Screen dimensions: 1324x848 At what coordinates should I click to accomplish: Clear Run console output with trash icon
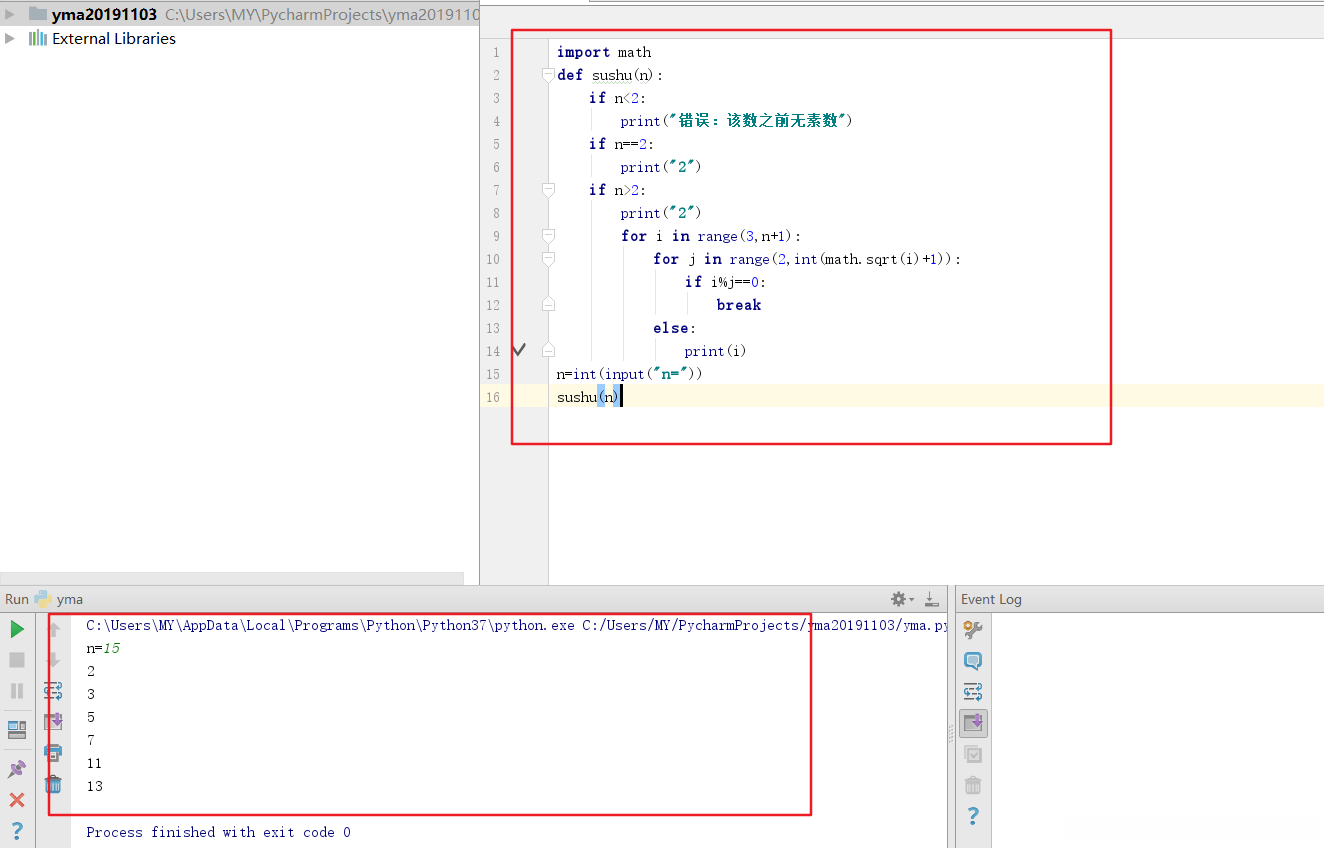(53, 785)
